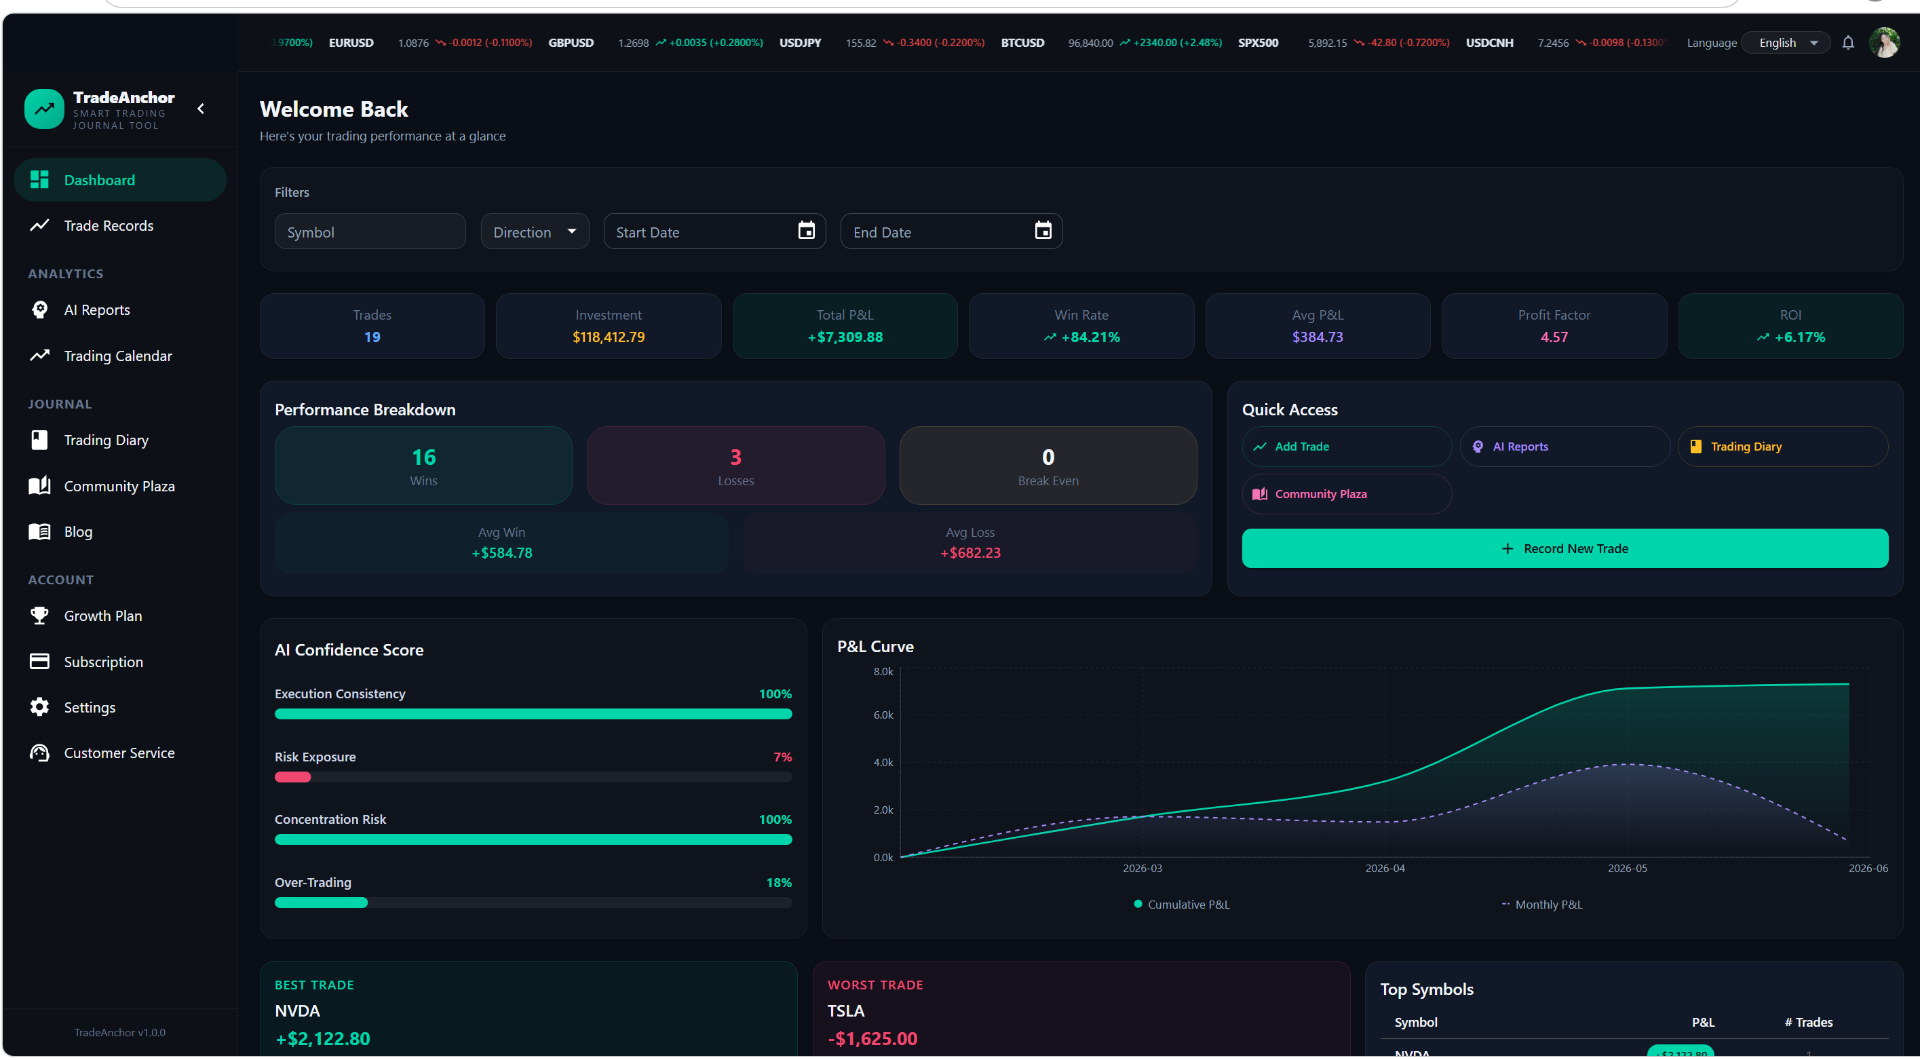This screenshot has height=1060, width=1920.
Task: Click the Record New Trade button
Action: [x=1565, y=549]
